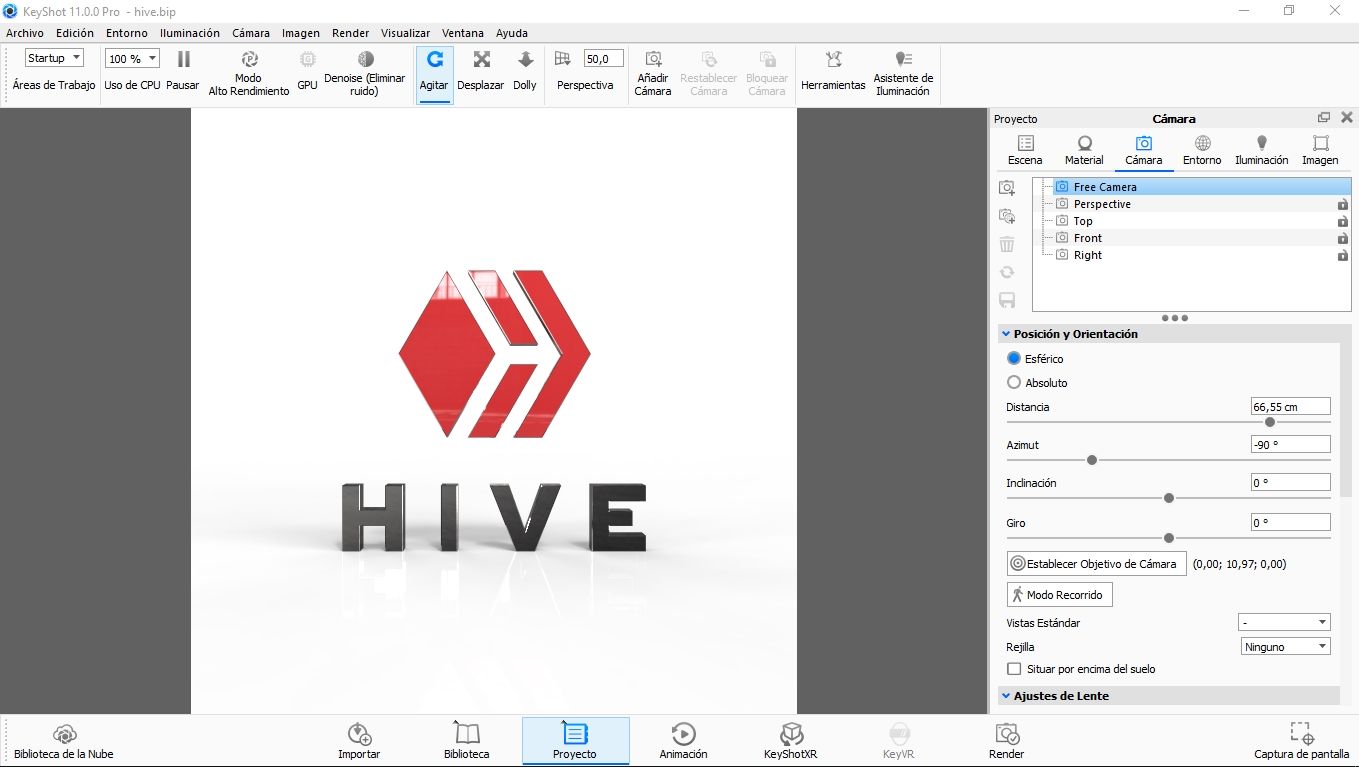Select Absoluto radio option
Screen dimensions: 1359x767
pyautogui.click(x=1014, y=382)
